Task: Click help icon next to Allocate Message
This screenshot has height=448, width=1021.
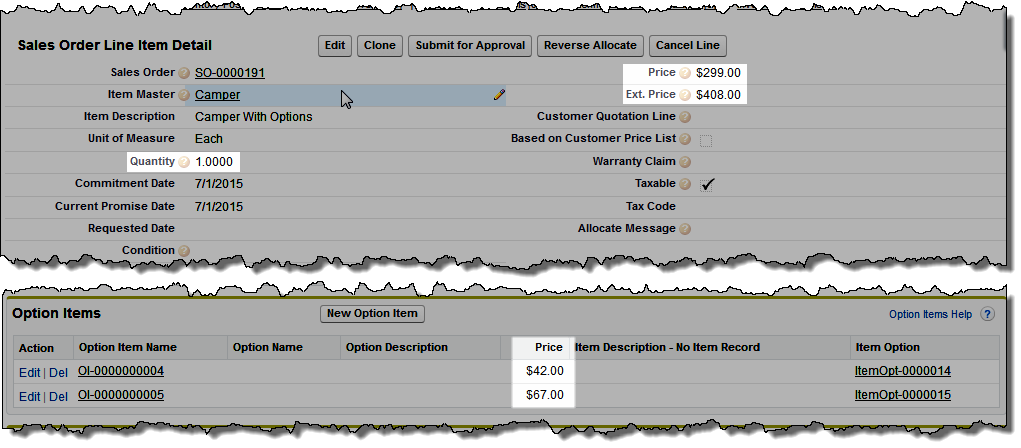Action: point(685,229)
